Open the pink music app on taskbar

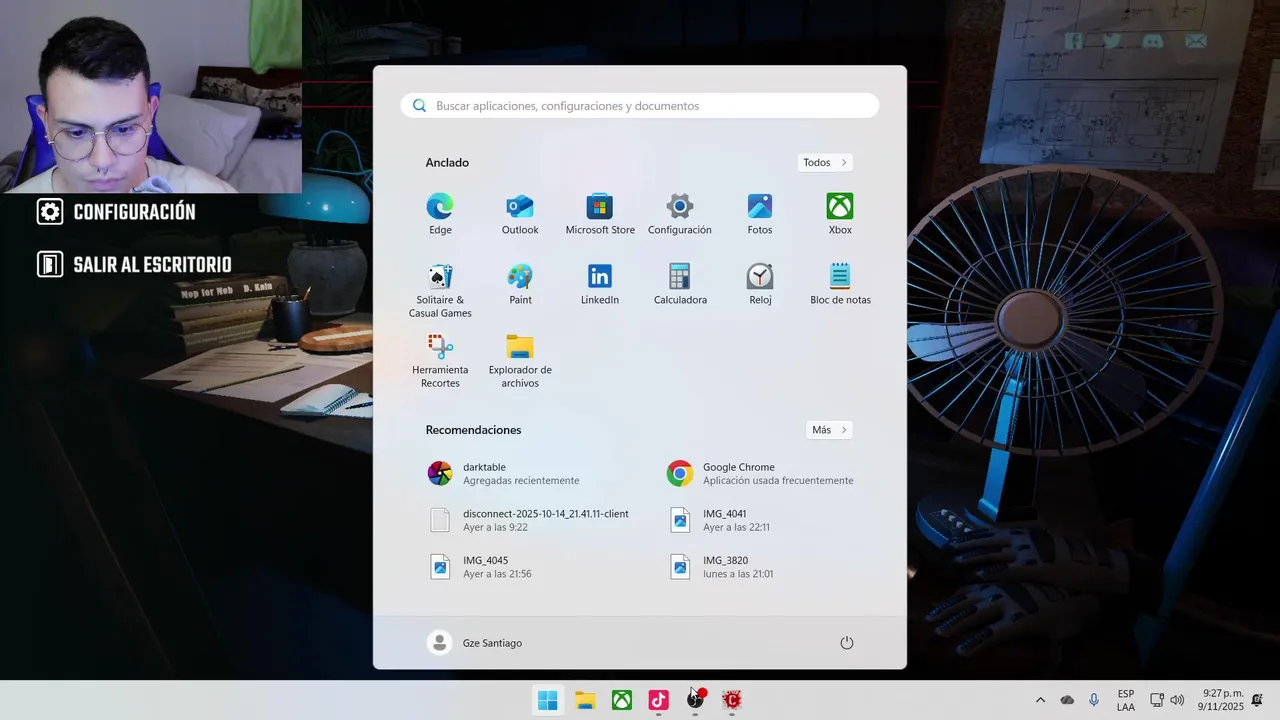658,700
